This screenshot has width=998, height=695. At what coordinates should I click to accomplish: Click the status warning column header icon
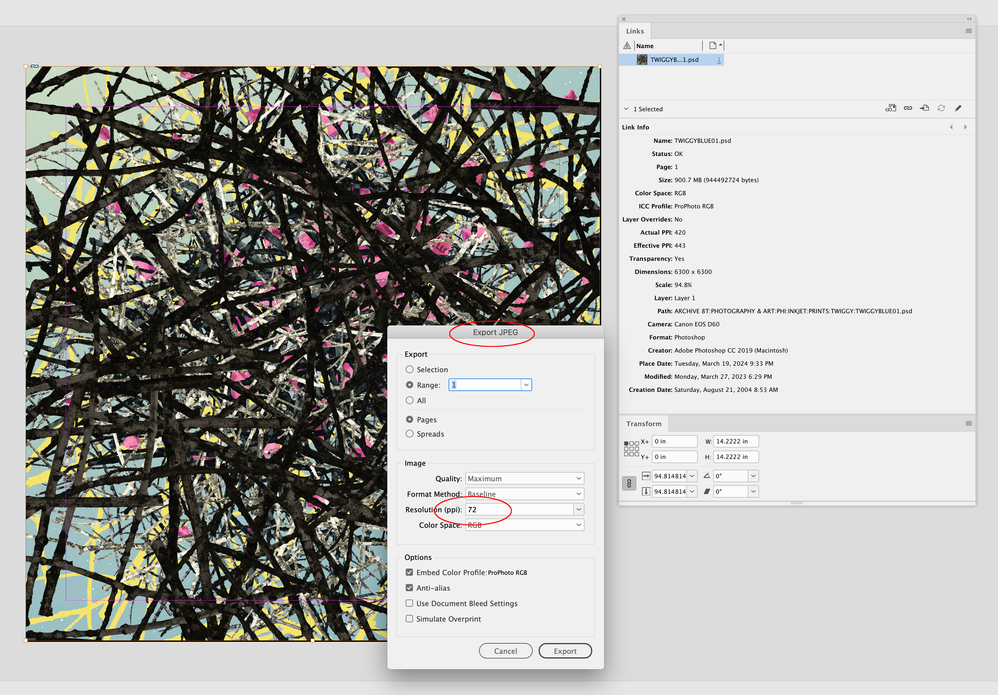[627, 46]
